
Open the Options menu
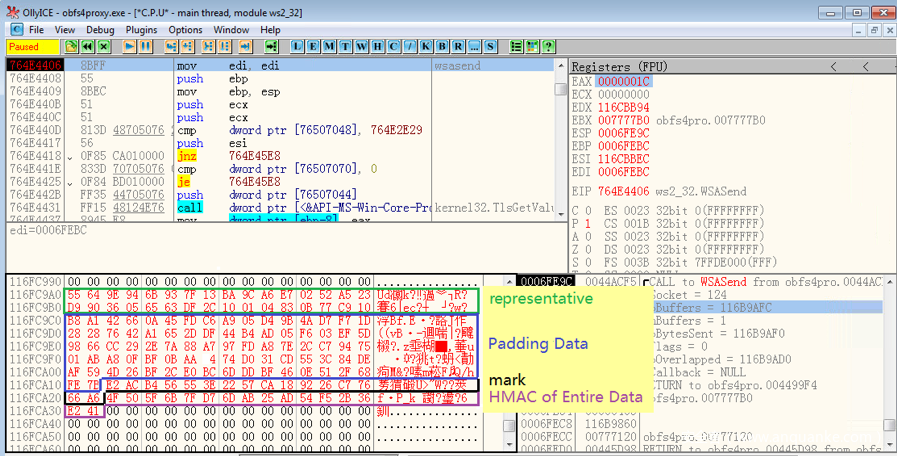tap(186, 30)
